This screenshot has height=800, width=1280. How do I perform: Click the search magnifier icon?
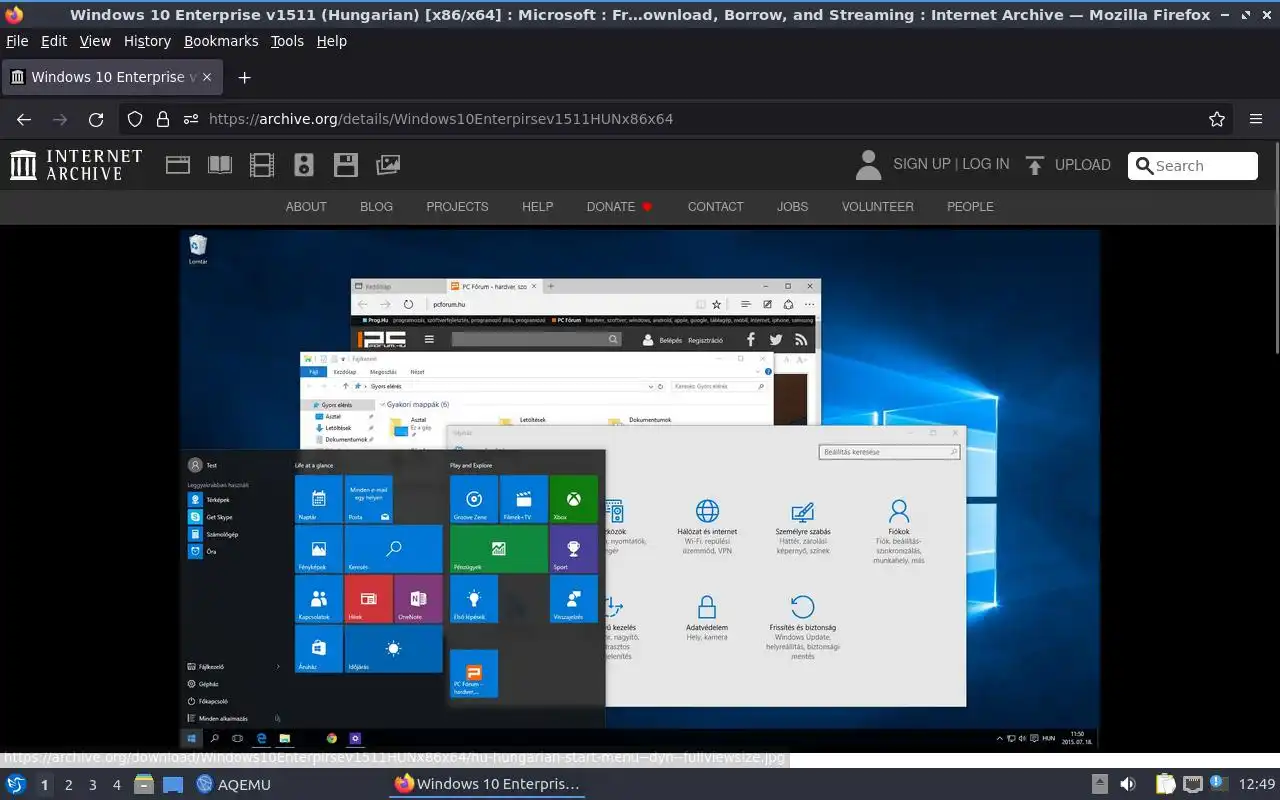1144,166
